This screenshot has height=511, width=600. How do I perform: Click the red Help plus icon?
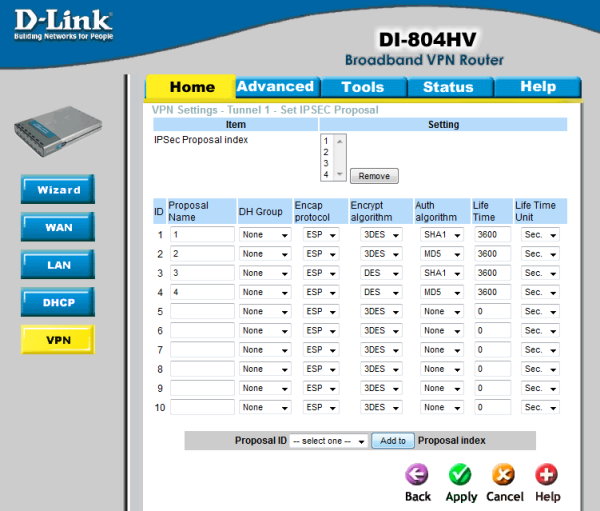547,475
